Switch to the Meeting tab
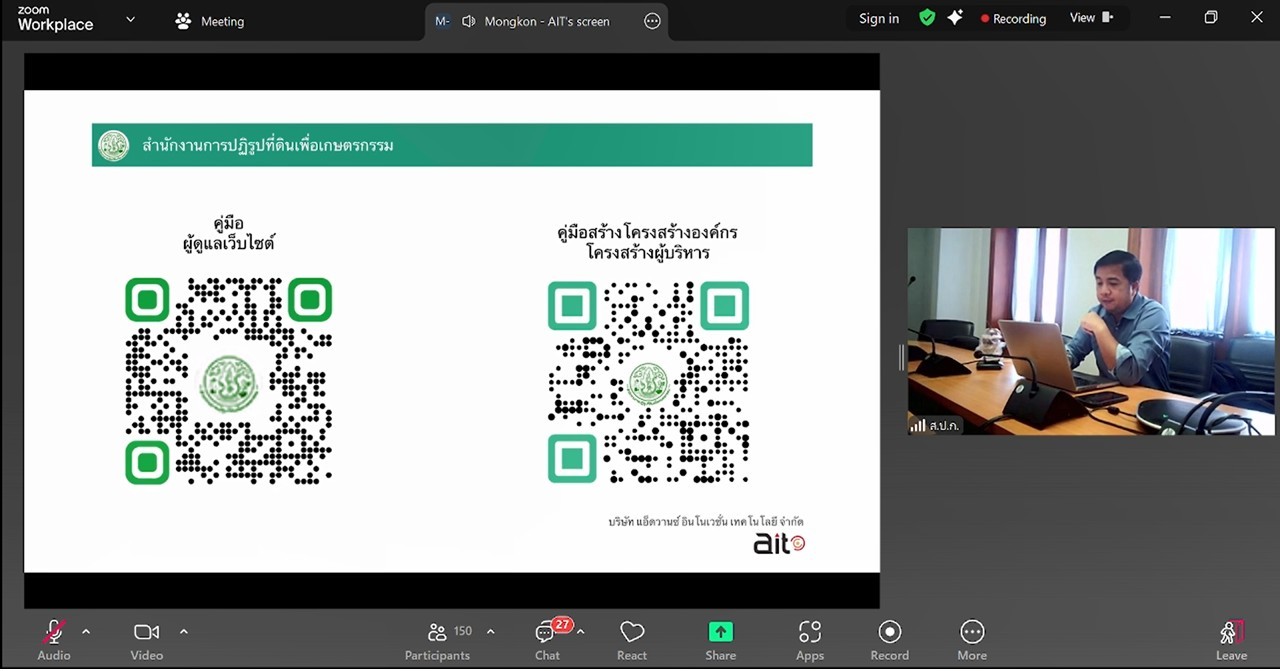The width and height of the screenshot is (1280, 671). coord(210,21)
